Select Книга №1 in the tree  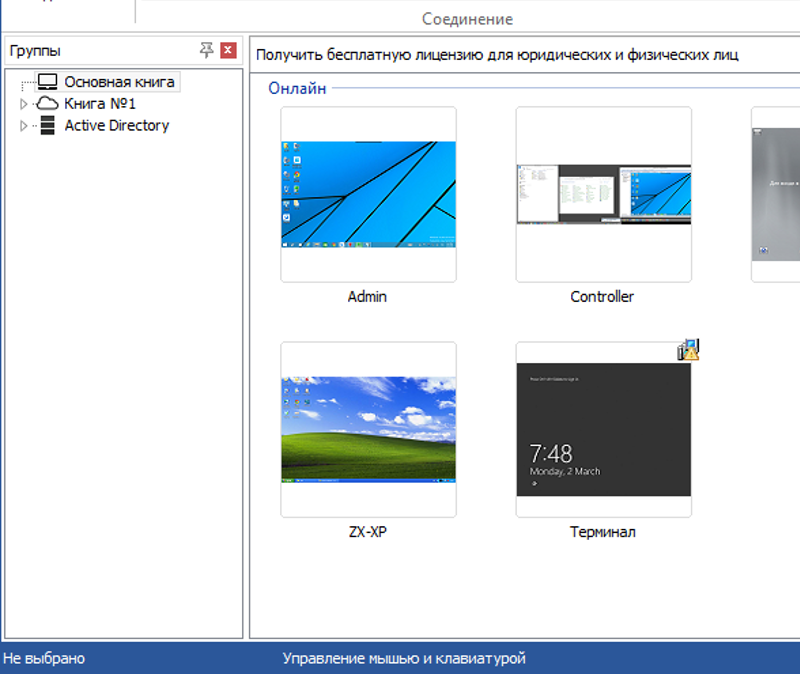click(100, 104)
